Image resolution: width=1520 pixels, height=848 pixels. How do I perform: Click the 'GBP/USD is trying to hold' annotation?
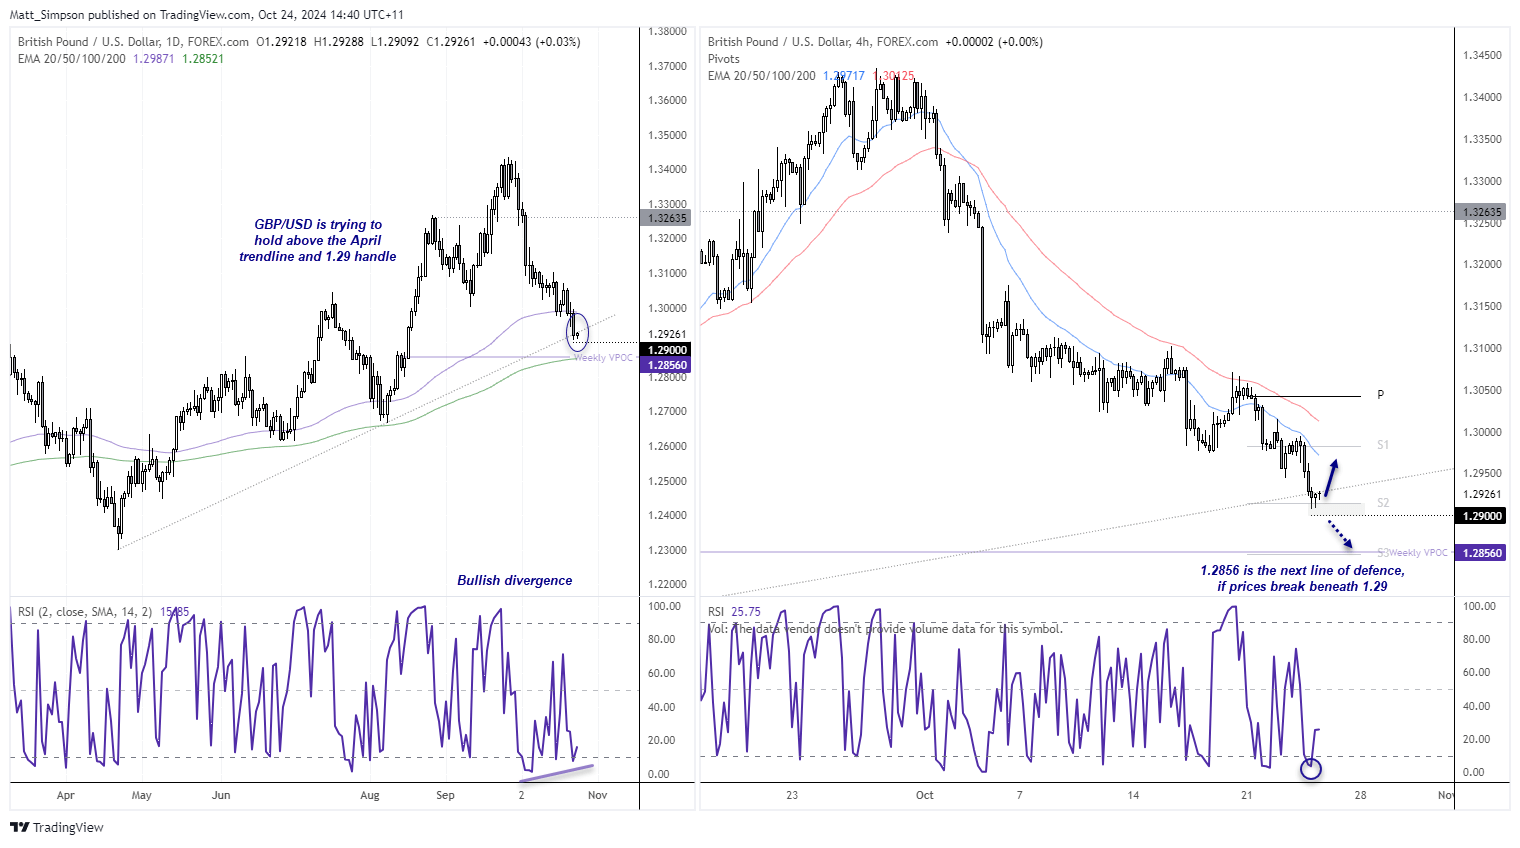[x=318, y=241]
